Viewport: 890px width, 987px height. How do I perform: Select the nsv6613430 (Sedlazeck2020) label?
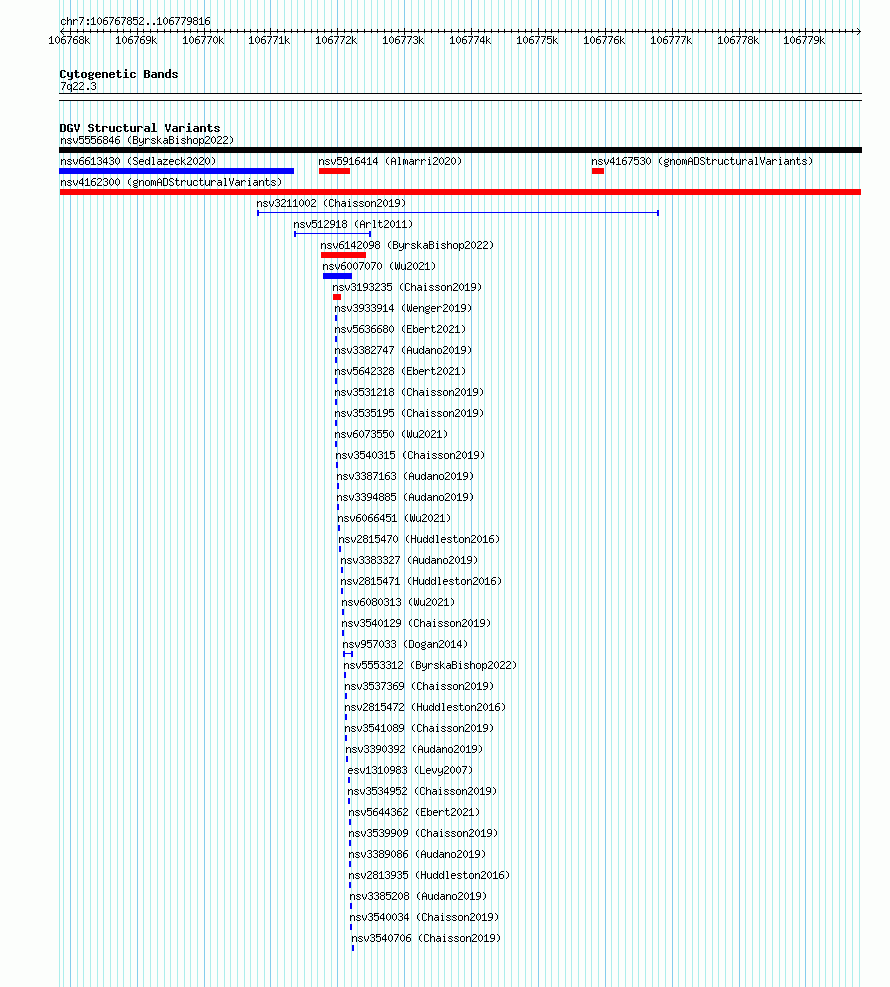coord(138,161)
